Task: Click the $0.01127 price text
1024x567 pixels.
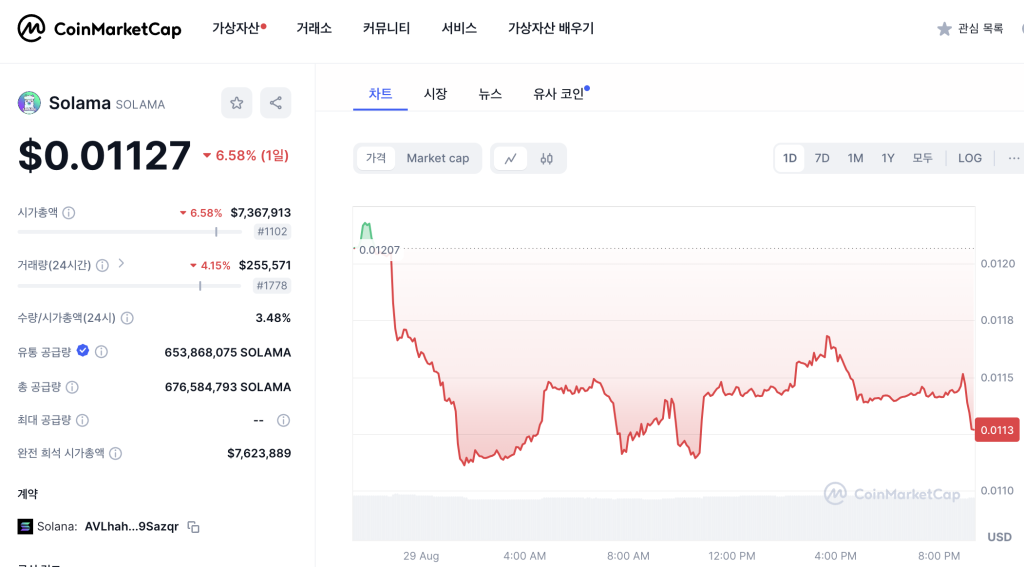Action: [104, 155]
